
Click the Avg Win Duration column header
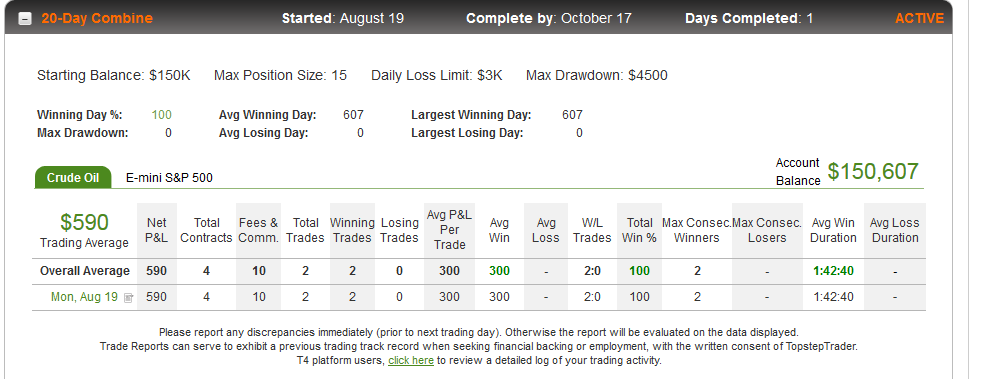coord(833,230)
